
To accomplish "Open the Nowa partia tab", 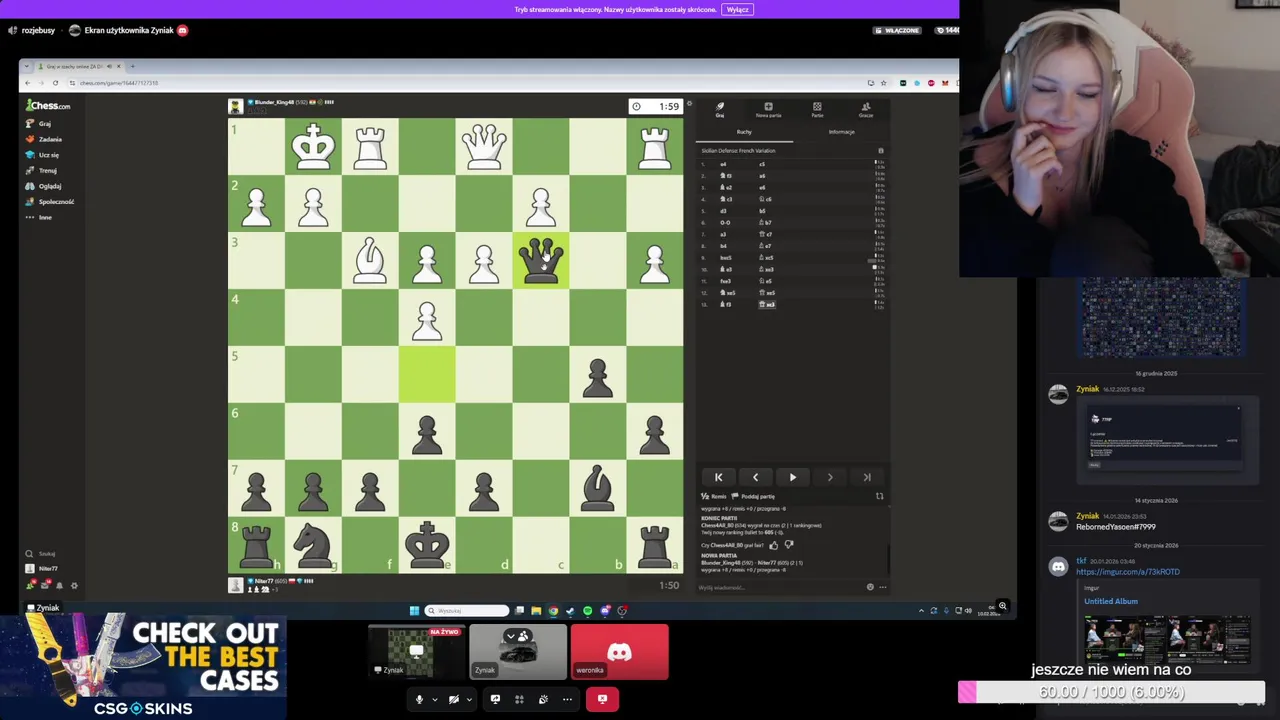I will pyautogui.click(x=768, y=109).
